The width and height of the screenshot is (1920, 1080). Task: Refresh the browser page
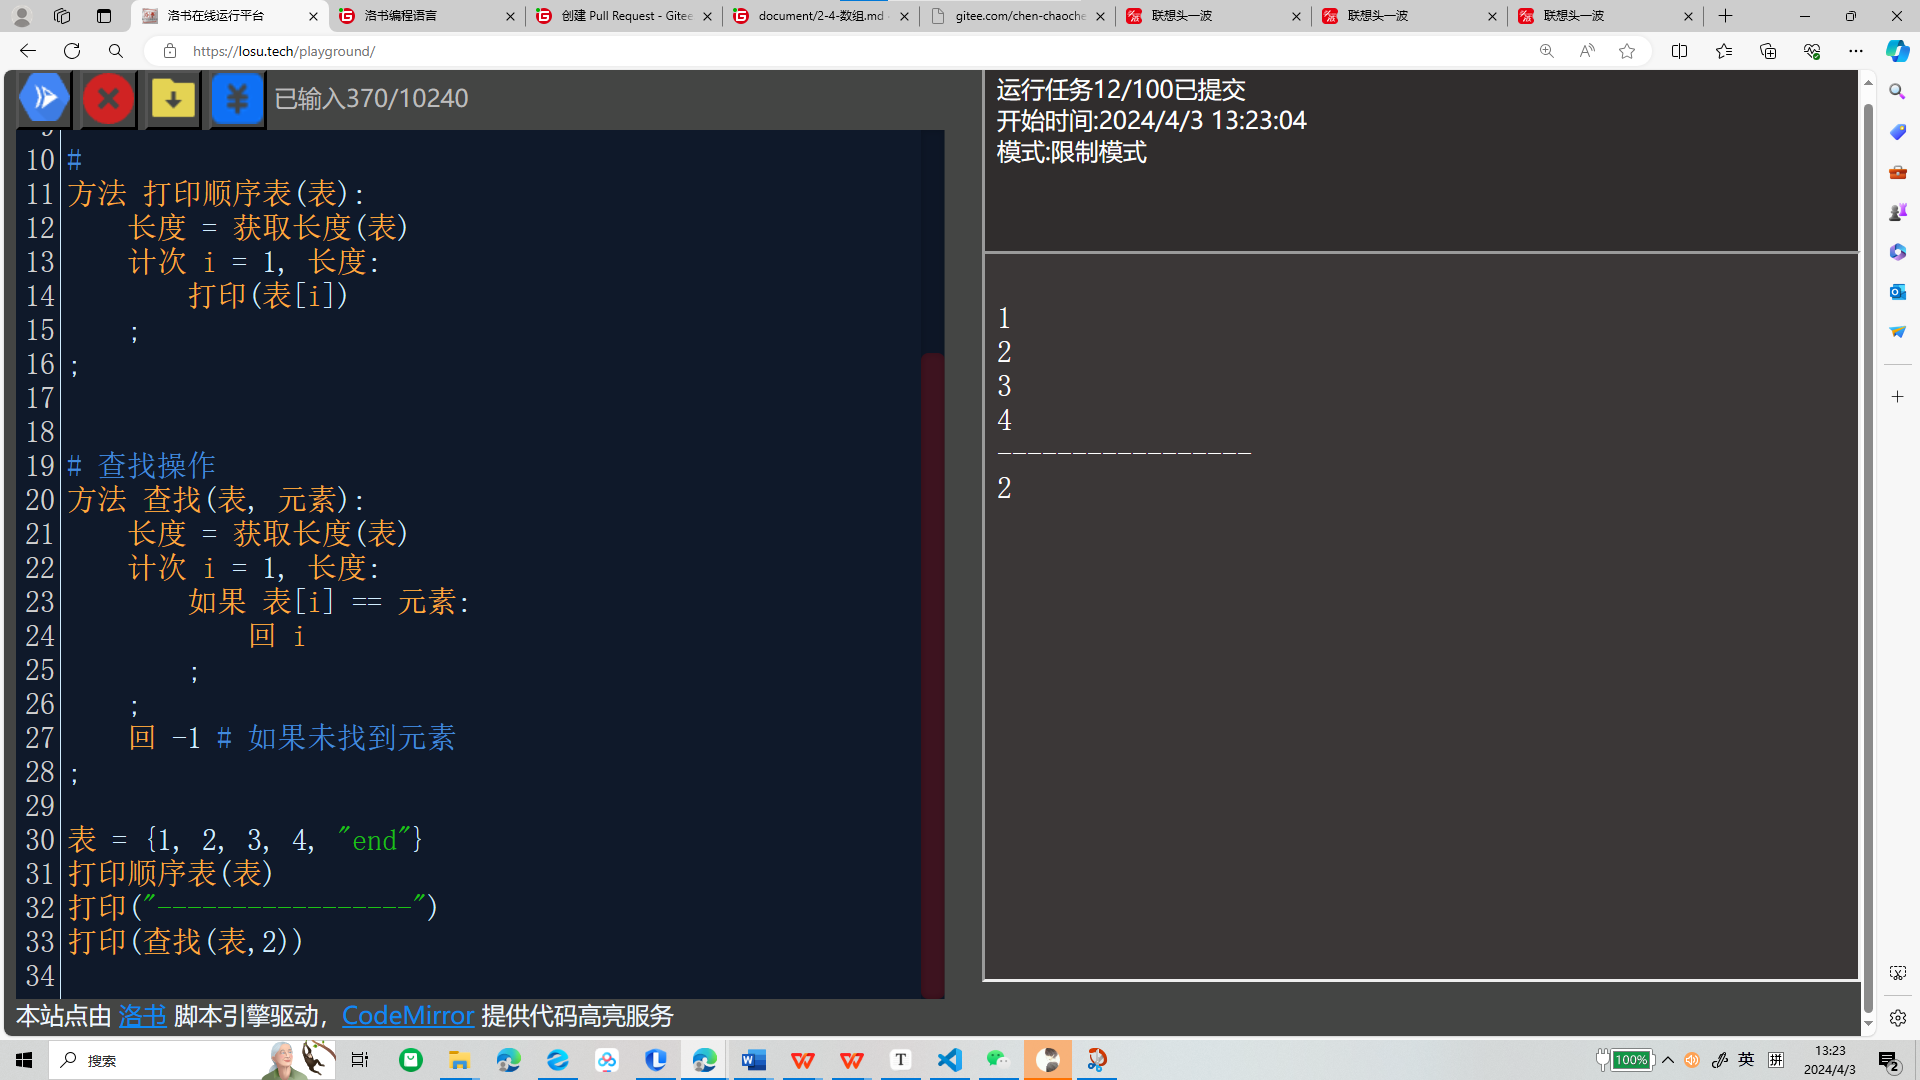[x=72, y=51]
